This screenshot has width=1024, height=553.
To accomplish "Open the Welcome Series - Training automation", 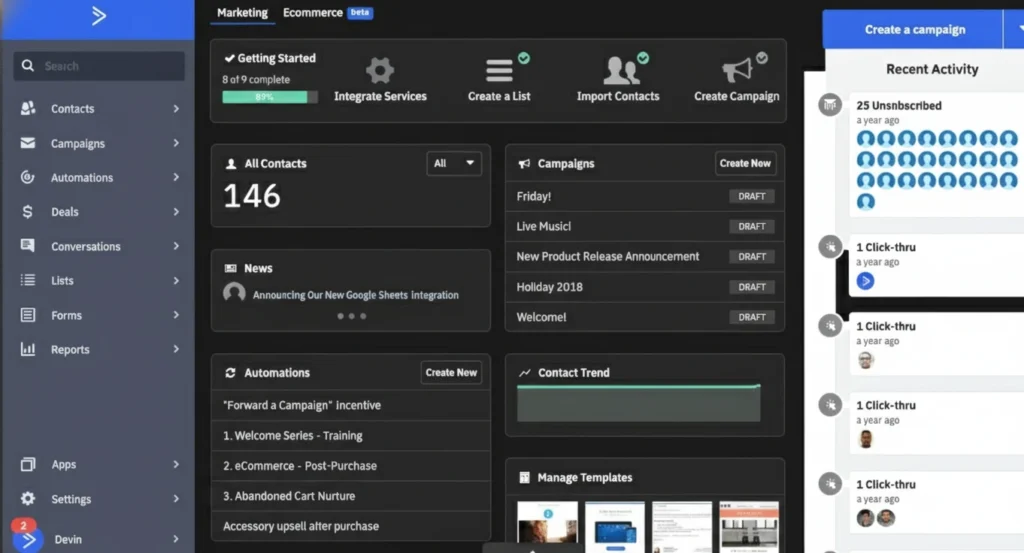I will point(351,435).
